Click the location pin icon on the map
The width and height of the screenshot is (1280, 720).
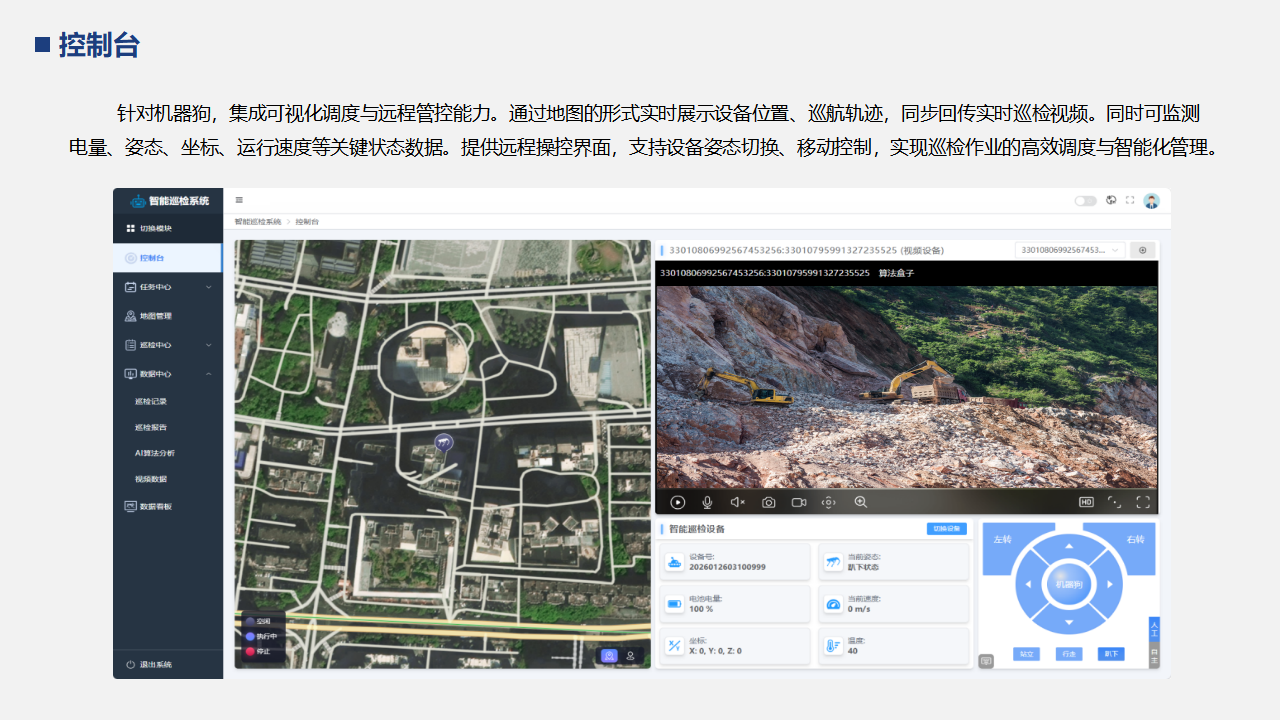tap(631, 656)
